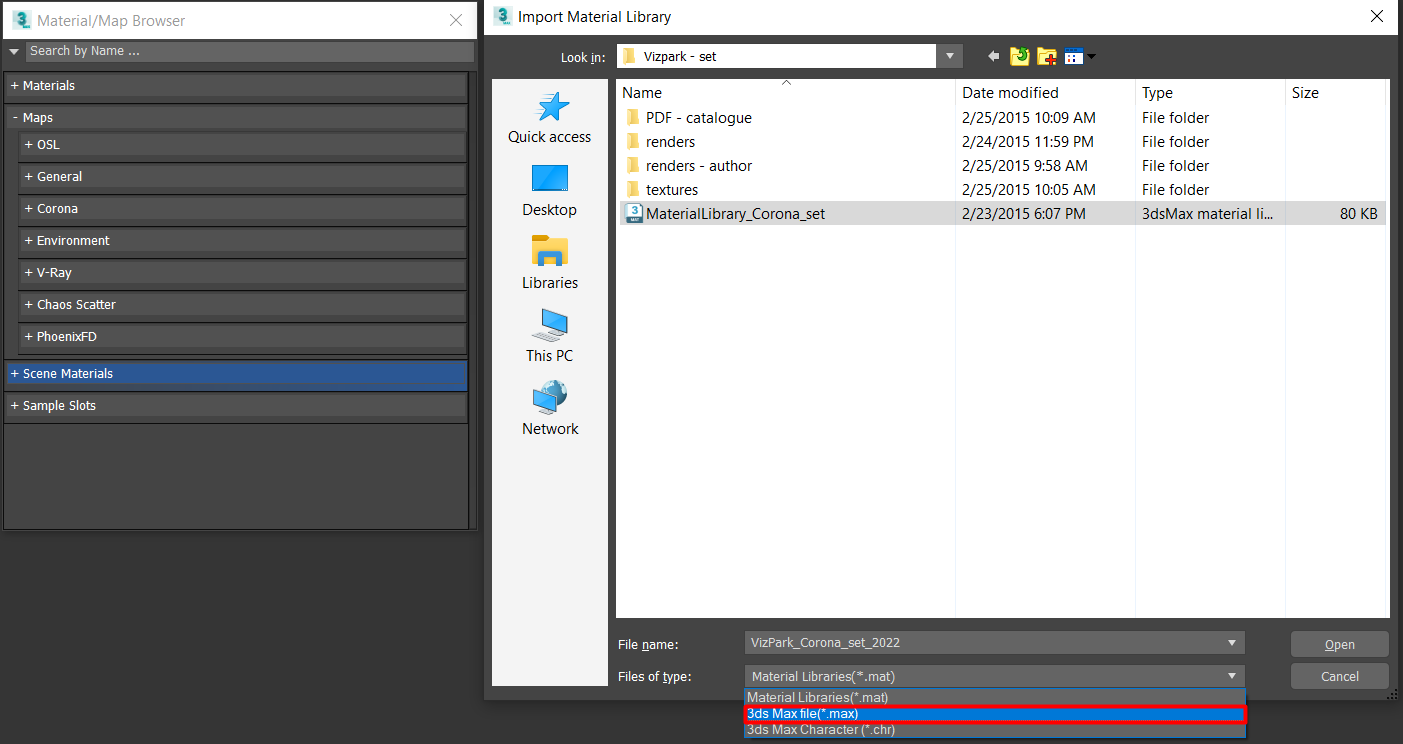Click the 2/25/2015 10:05 AM date cell
The image size is (1403, 744).
(x=1029, y=190)
